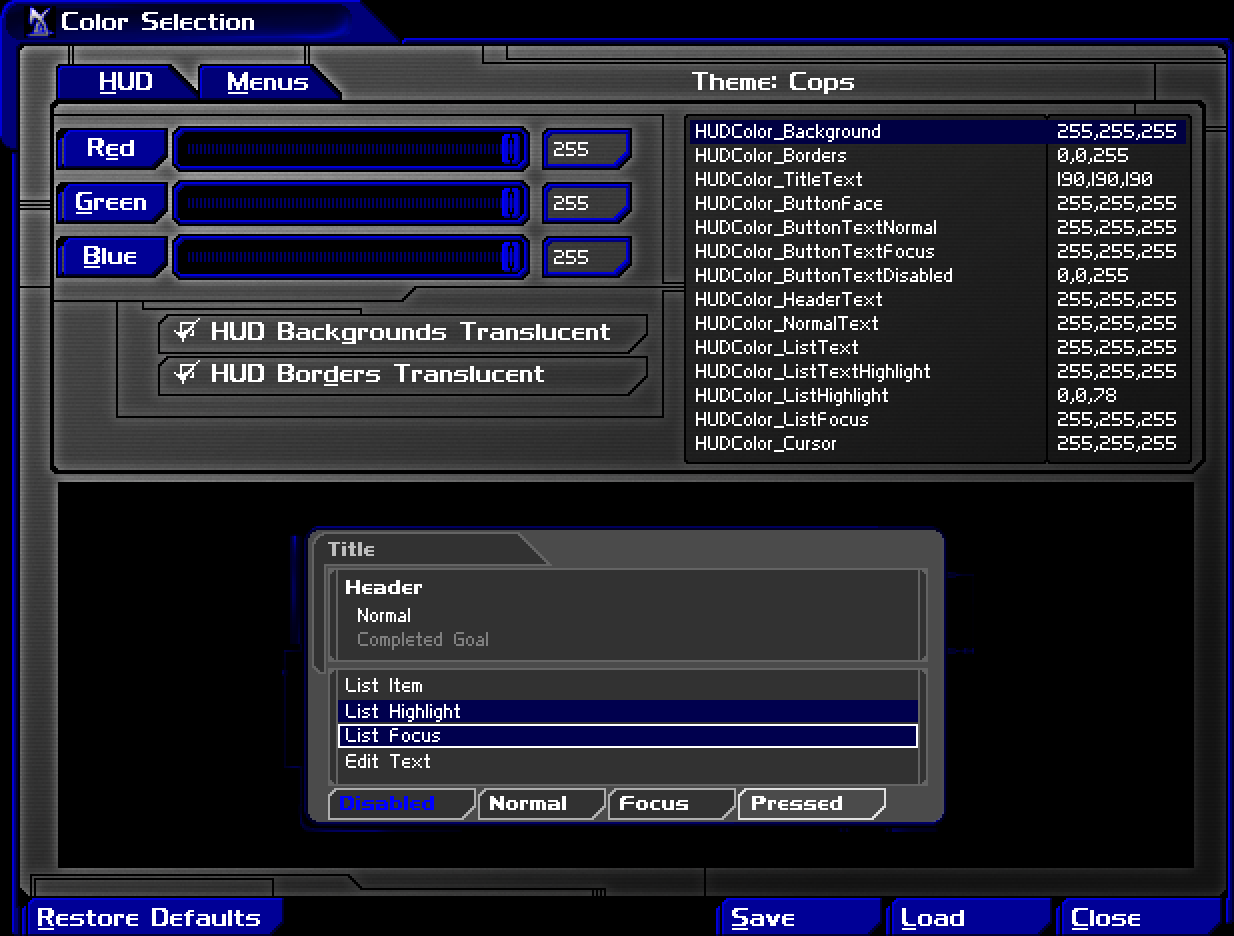Toggle HUD Backgrounds Translucent checkbox

point(402,332)
